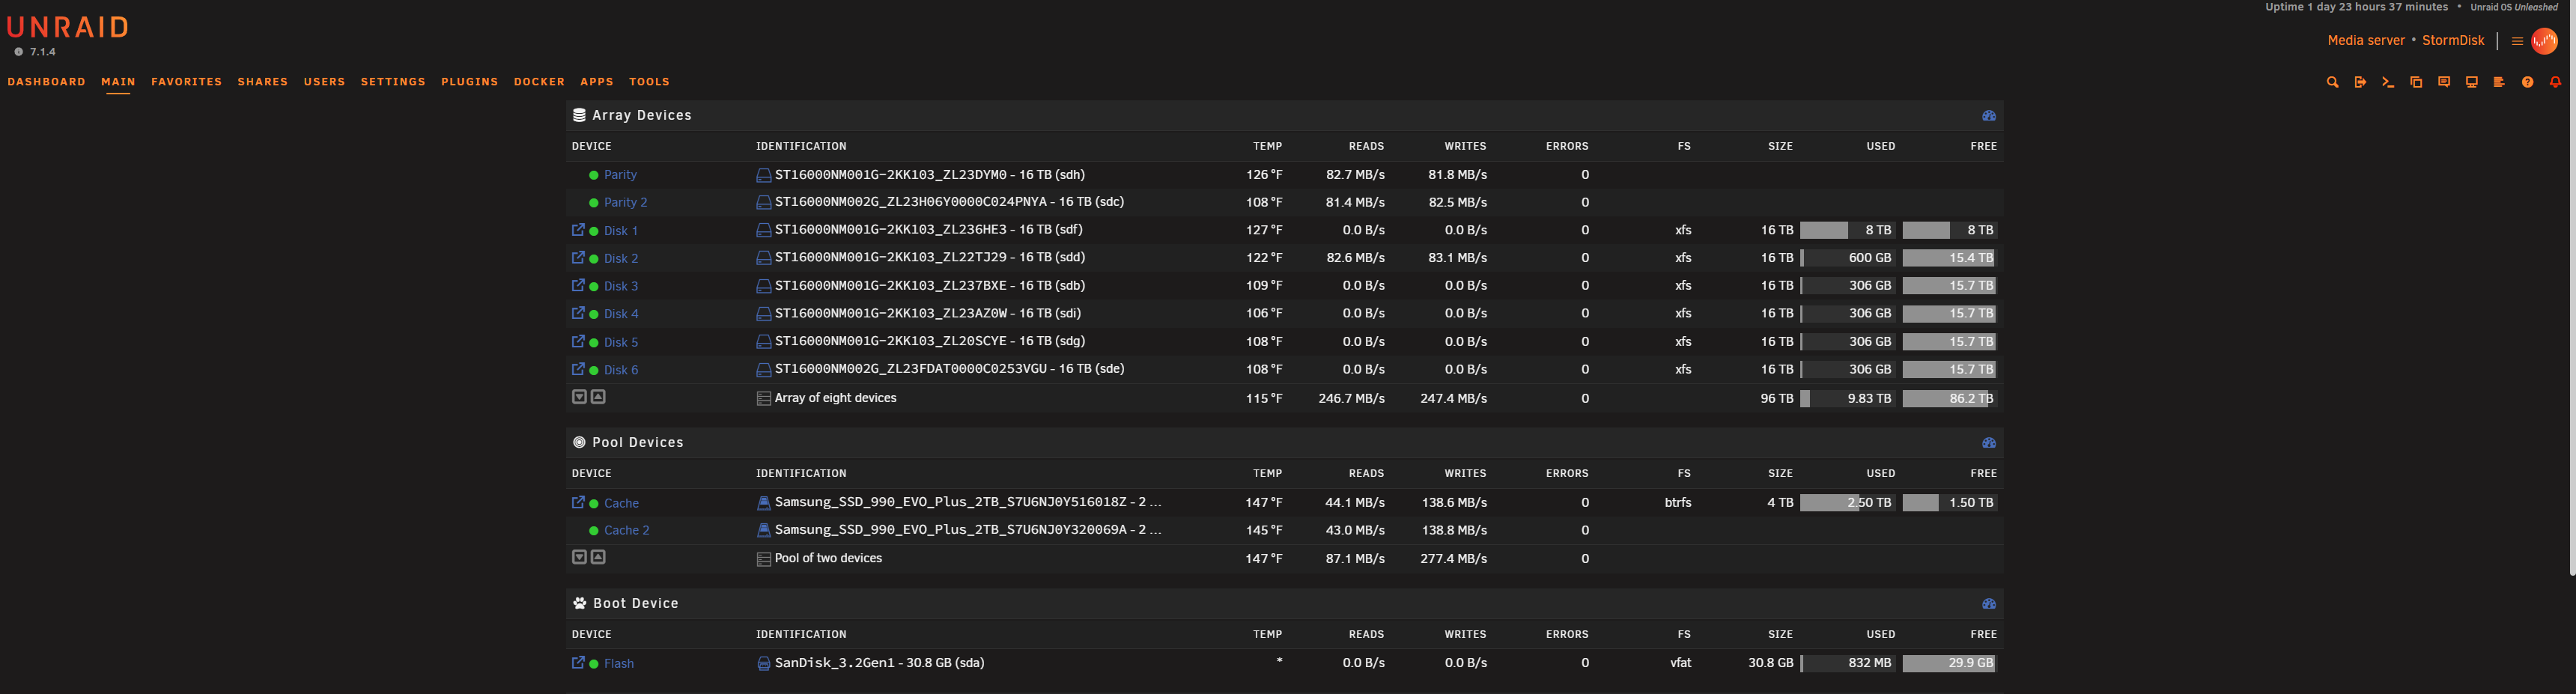Toggle Array Devices reads/writes display
Image resolution: width=2576 pixels, height=694 pixels.
click(1988, 116)
